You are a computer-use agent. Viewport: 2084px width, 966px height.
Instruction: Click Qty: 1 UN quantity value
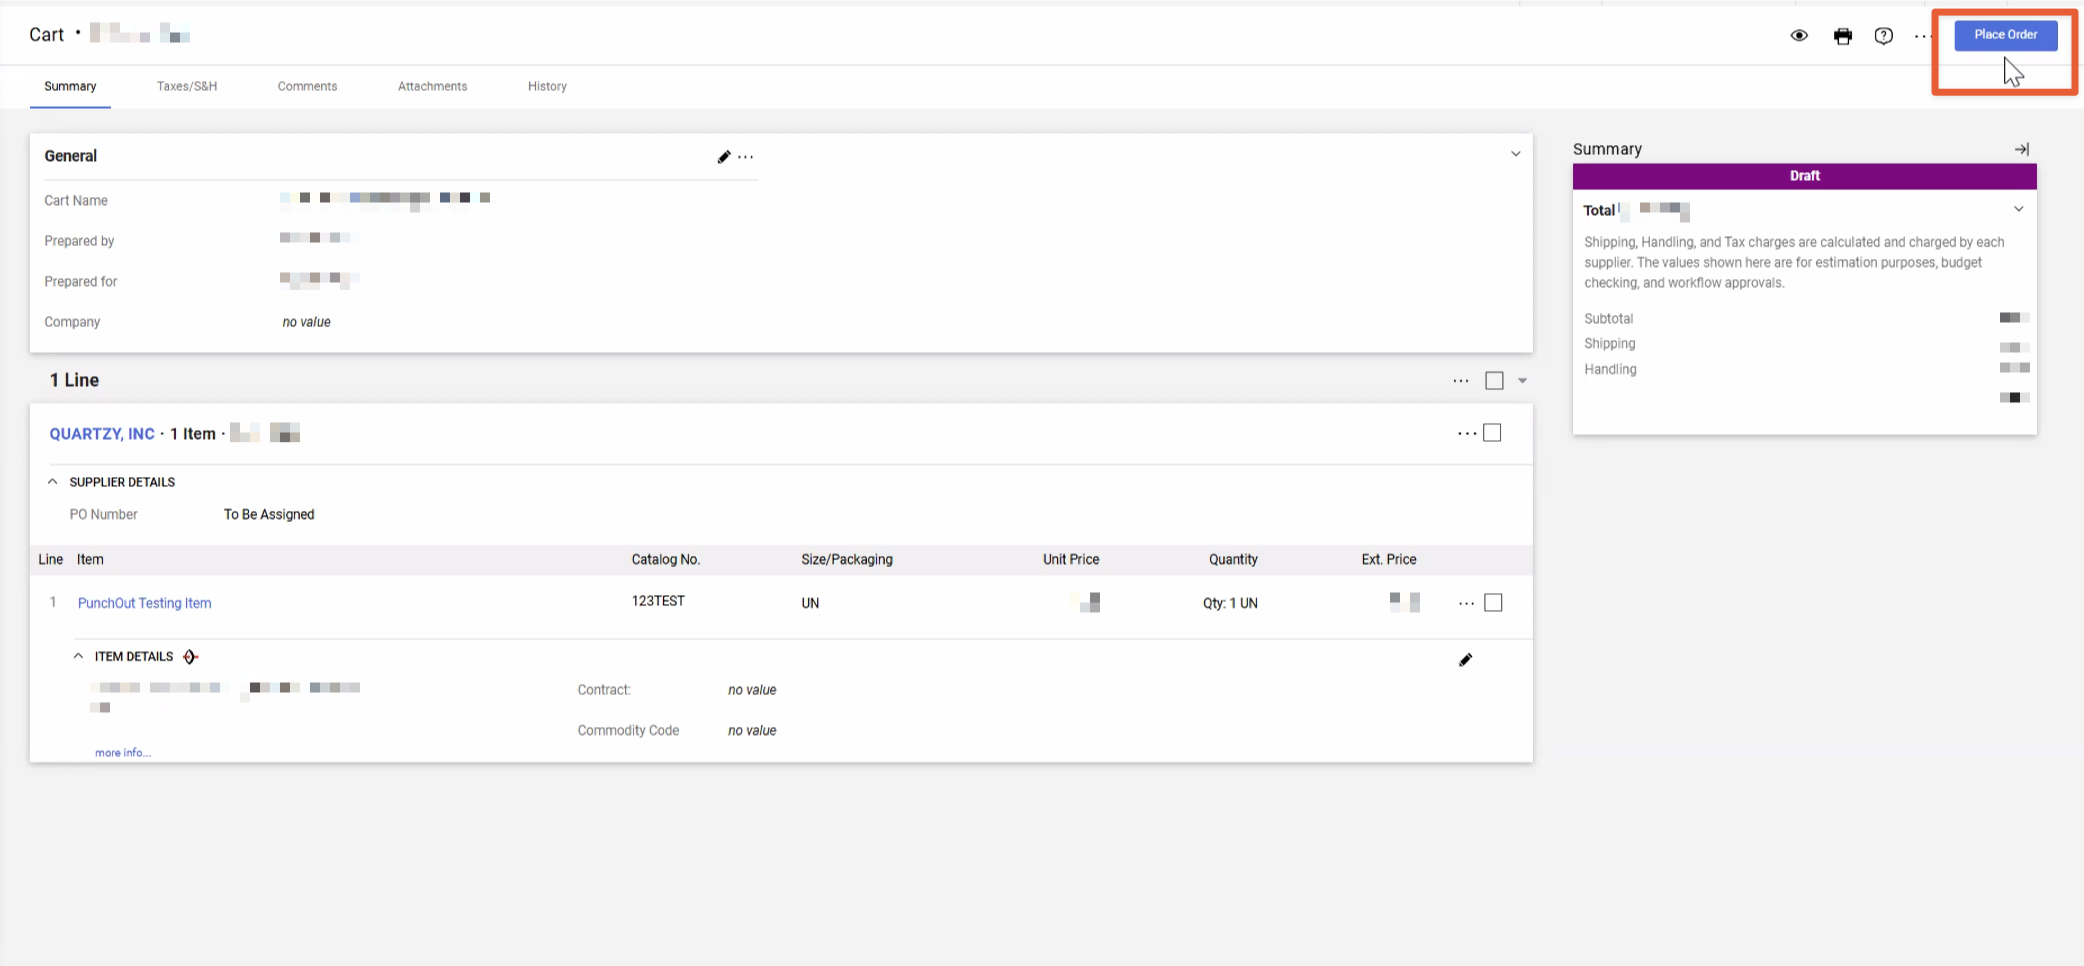pos(1230,603)
